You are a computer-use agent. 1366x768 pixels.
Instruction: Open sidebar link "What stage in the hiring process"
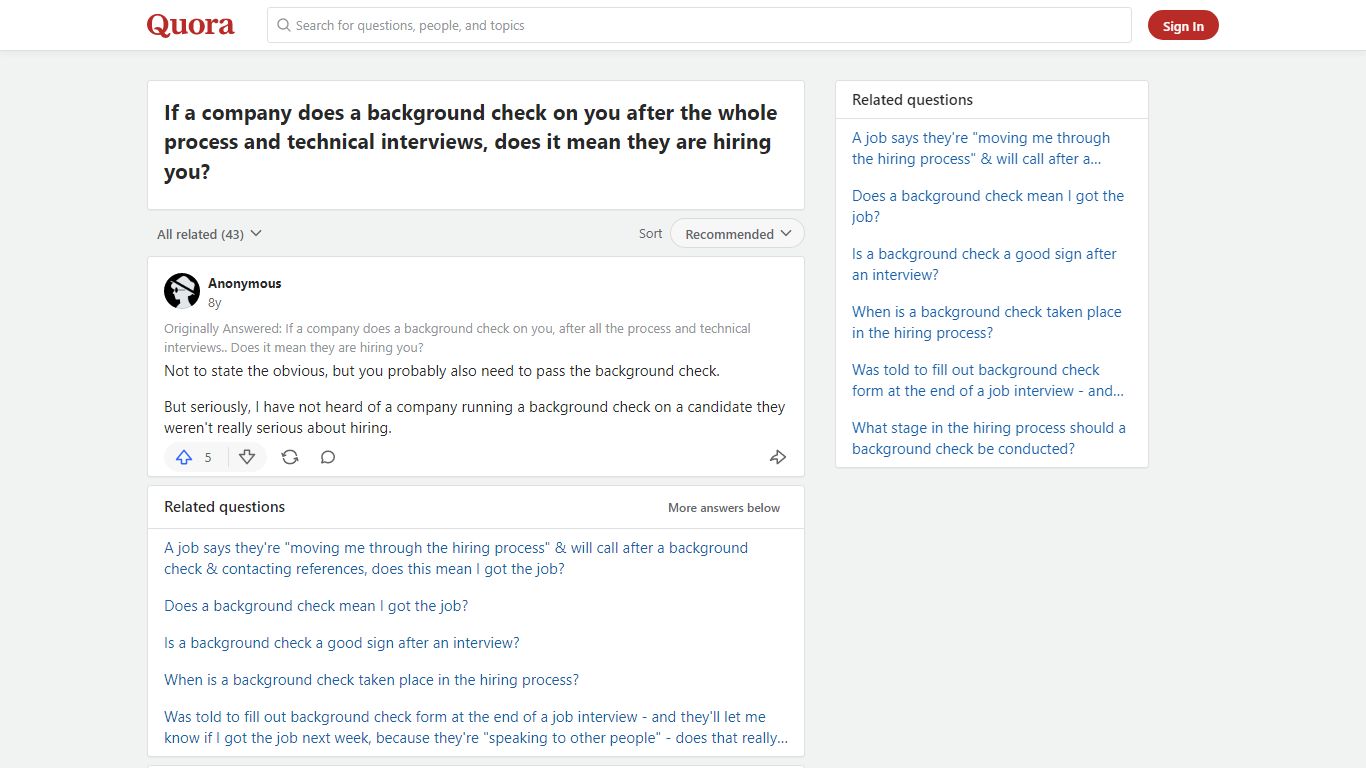click(x=989, y=438)
